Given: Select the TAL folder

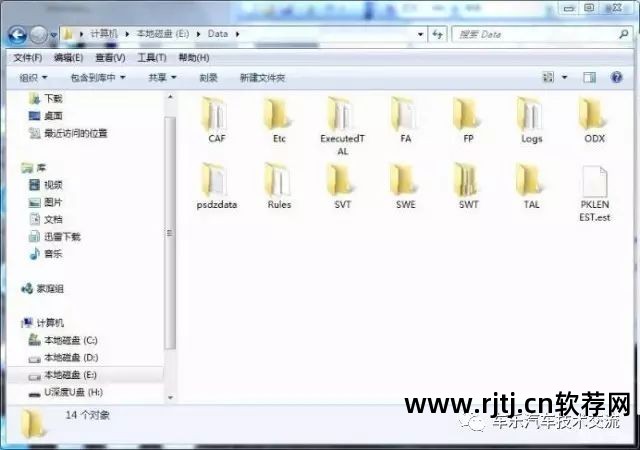Looking at the screenshot, I should tap(531, 187).
